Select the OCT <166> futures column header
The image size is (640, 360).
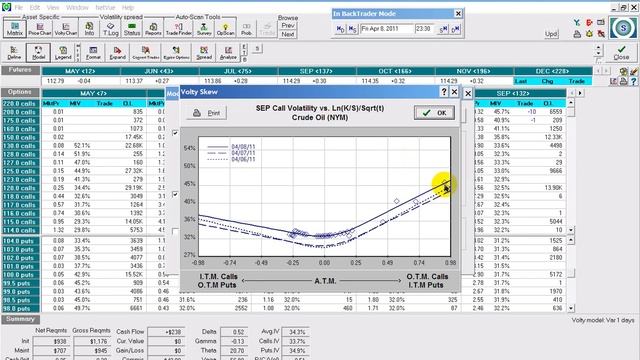(395, 71)
